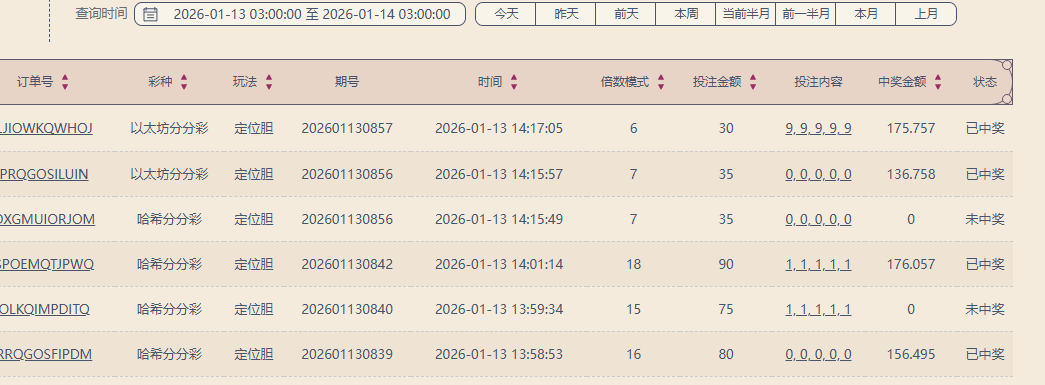1045x385 pixels.
Task: Click timestamp 2026-01-13 14:15:49
Action: 499,219
